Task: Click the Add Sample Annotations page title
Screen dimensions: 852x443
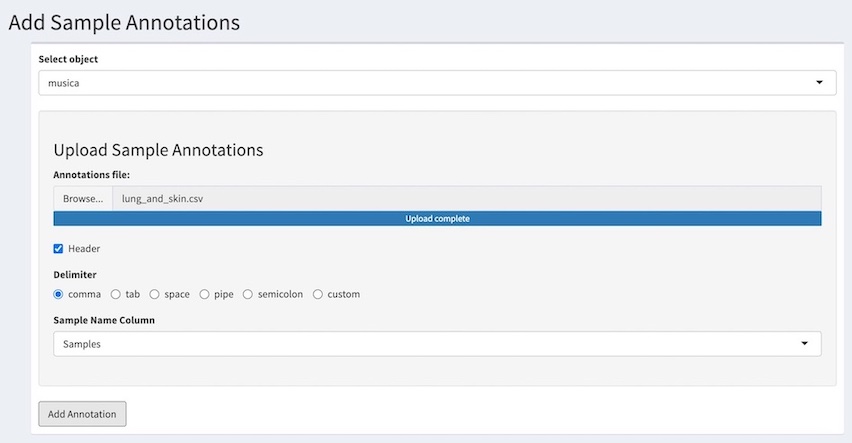Action: click(124, 21)
